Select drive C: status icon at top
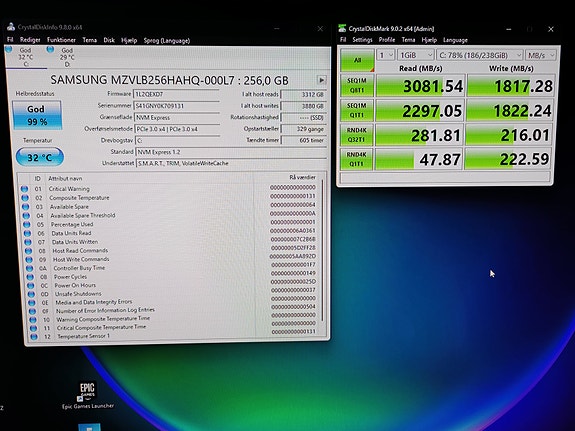This screenshot has height=431, width=575. click(9, 49)
